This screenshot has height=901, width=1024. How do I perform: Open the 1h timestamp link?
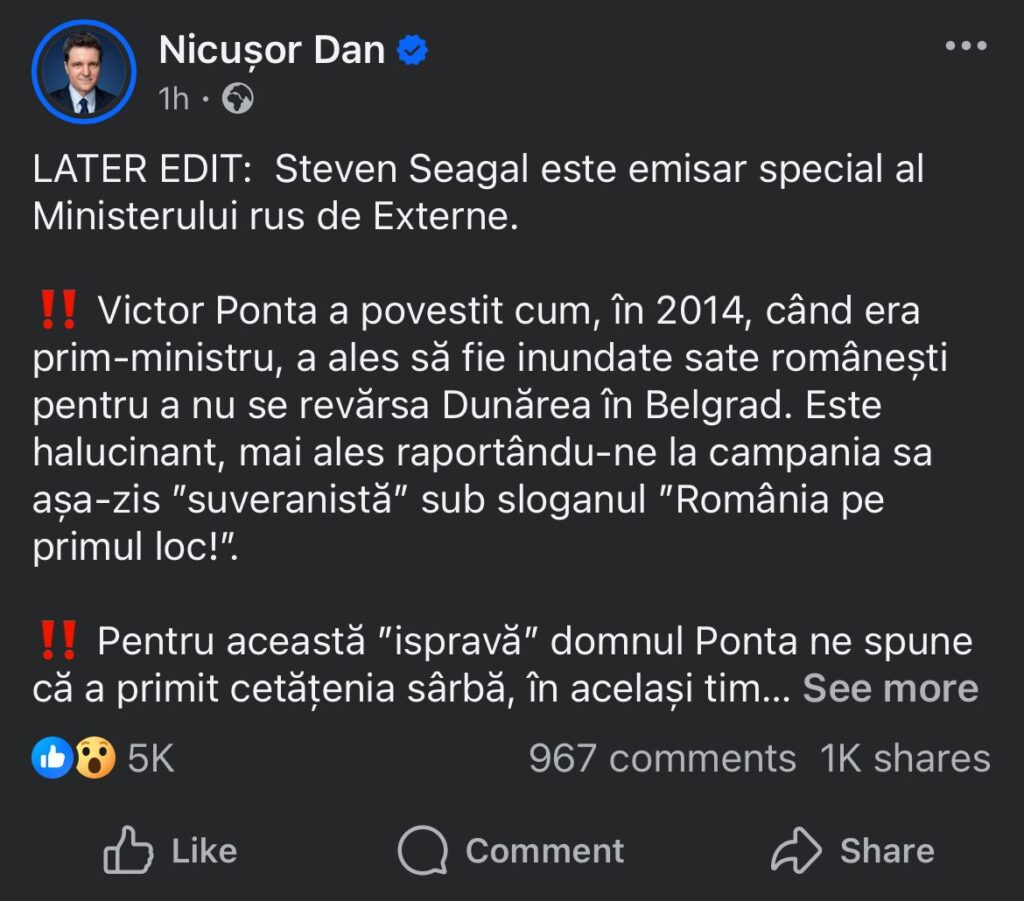click(171, 98)
